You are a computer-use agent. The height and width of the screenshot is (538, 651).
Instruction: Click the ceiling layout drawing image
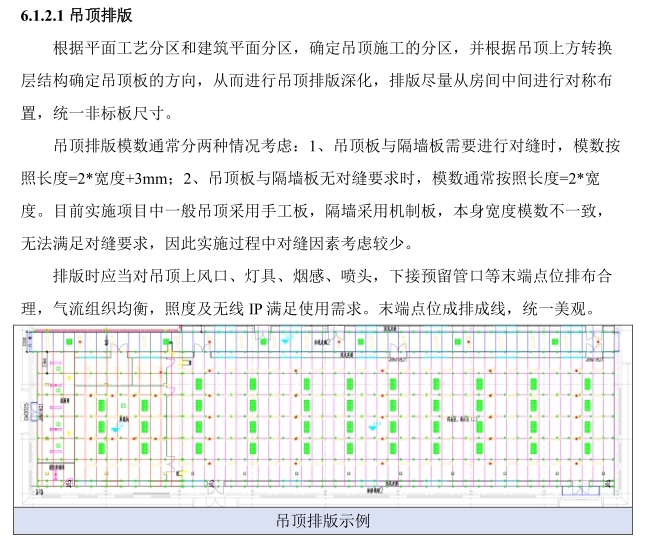[325, 412]
